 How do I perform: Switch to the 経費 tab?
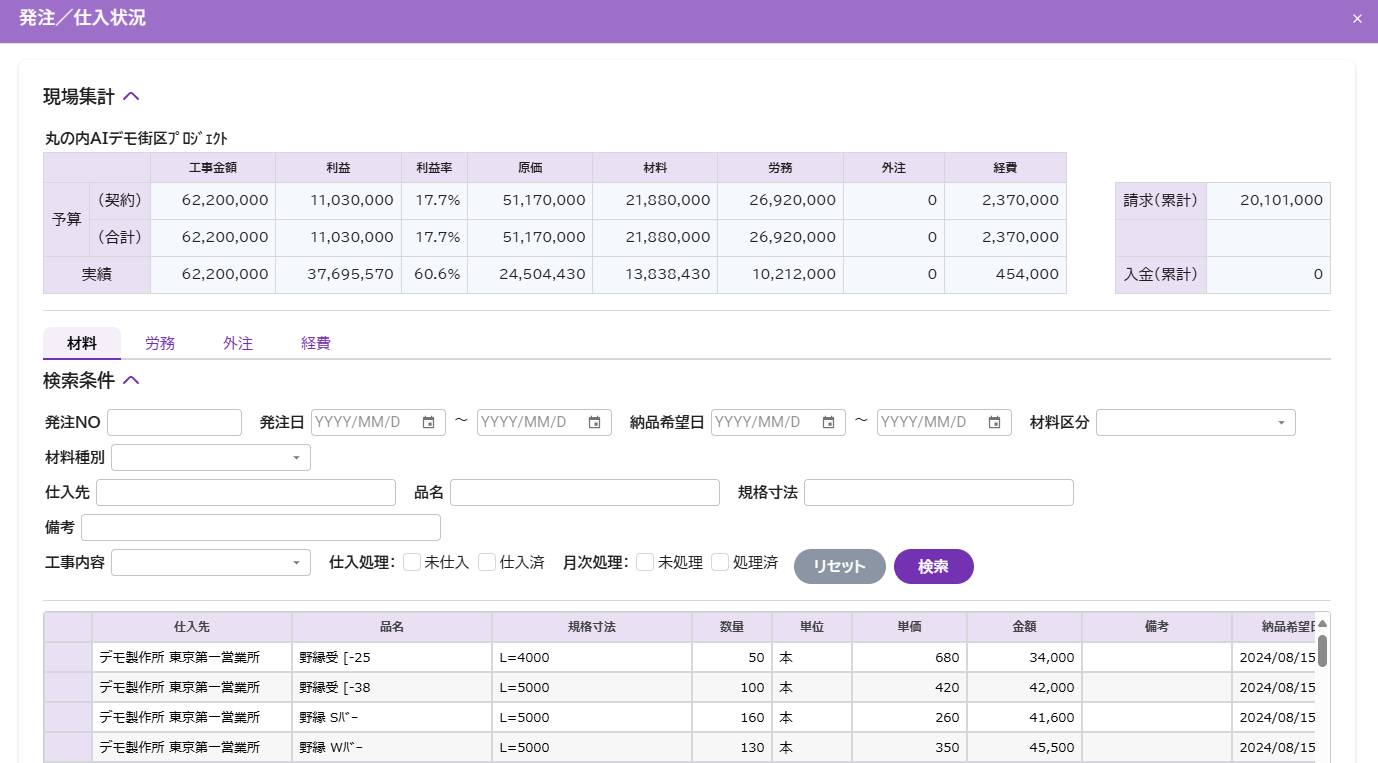[316, 343]
